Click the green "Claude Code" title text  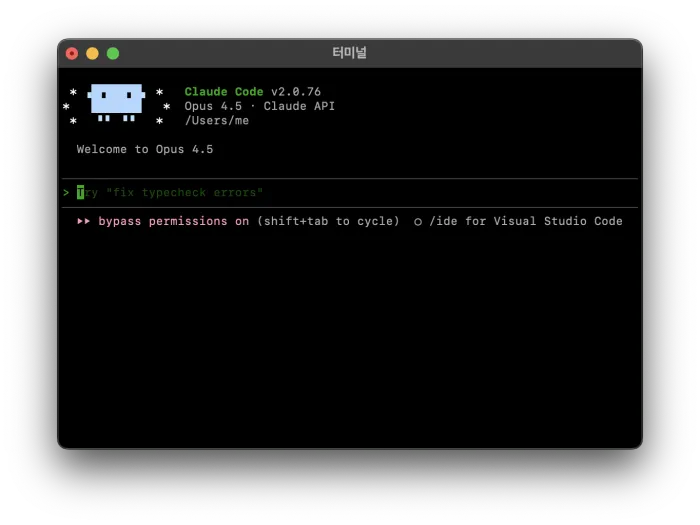[224, 92]
